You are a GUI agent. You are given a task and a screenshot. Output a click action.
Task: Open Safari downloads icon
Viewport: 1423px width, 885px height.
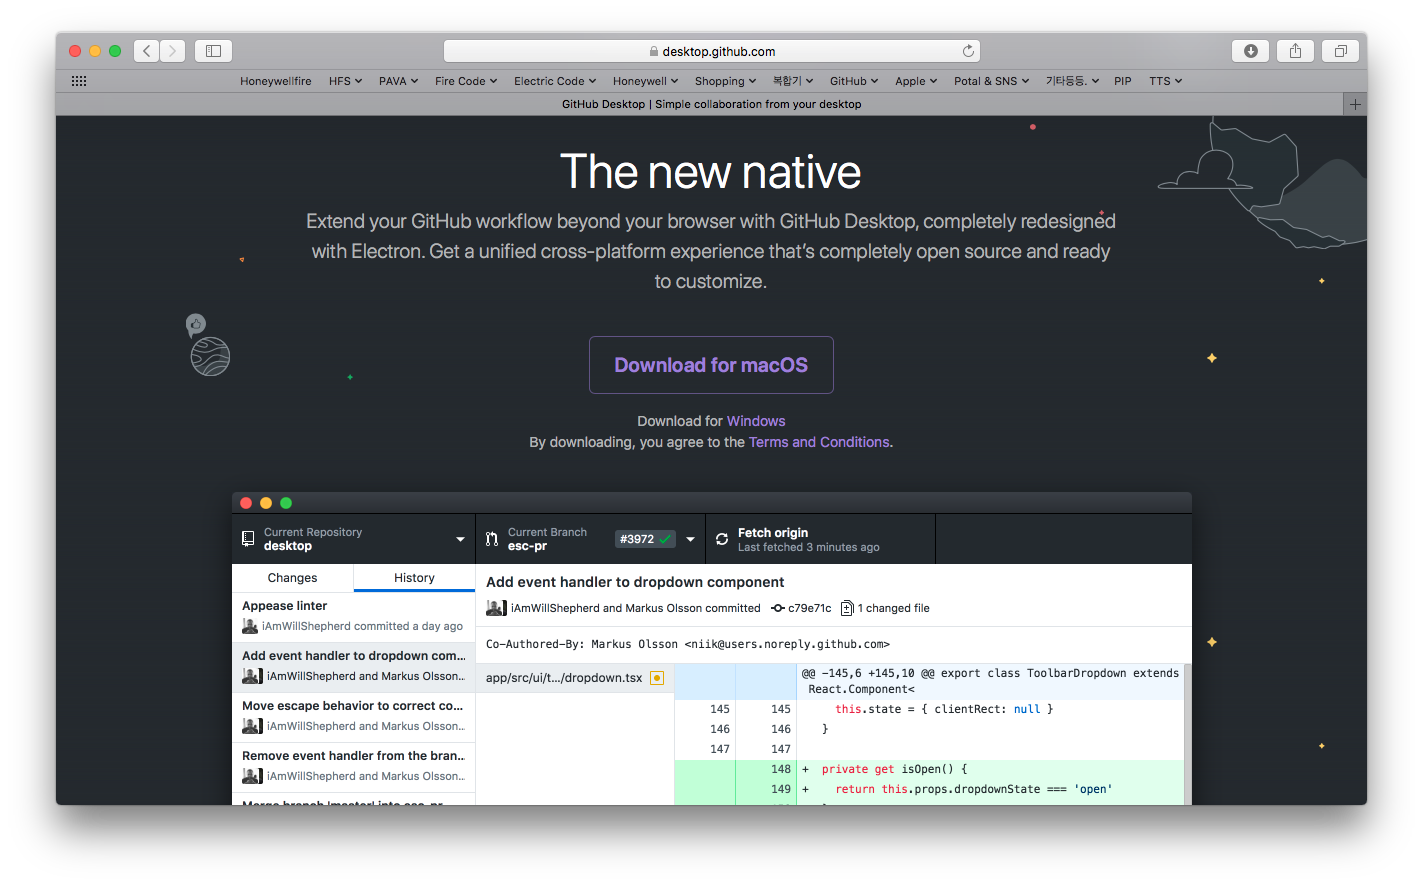(x=1250, y=51)
